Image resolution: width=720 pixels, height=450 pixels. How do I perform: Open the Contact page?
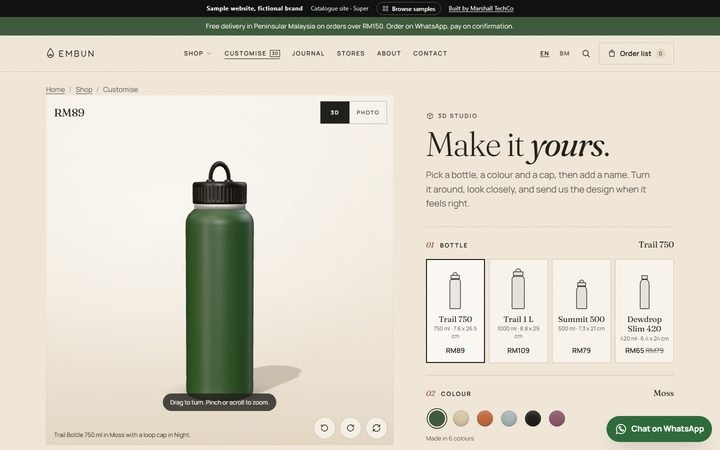click(430, 53)
